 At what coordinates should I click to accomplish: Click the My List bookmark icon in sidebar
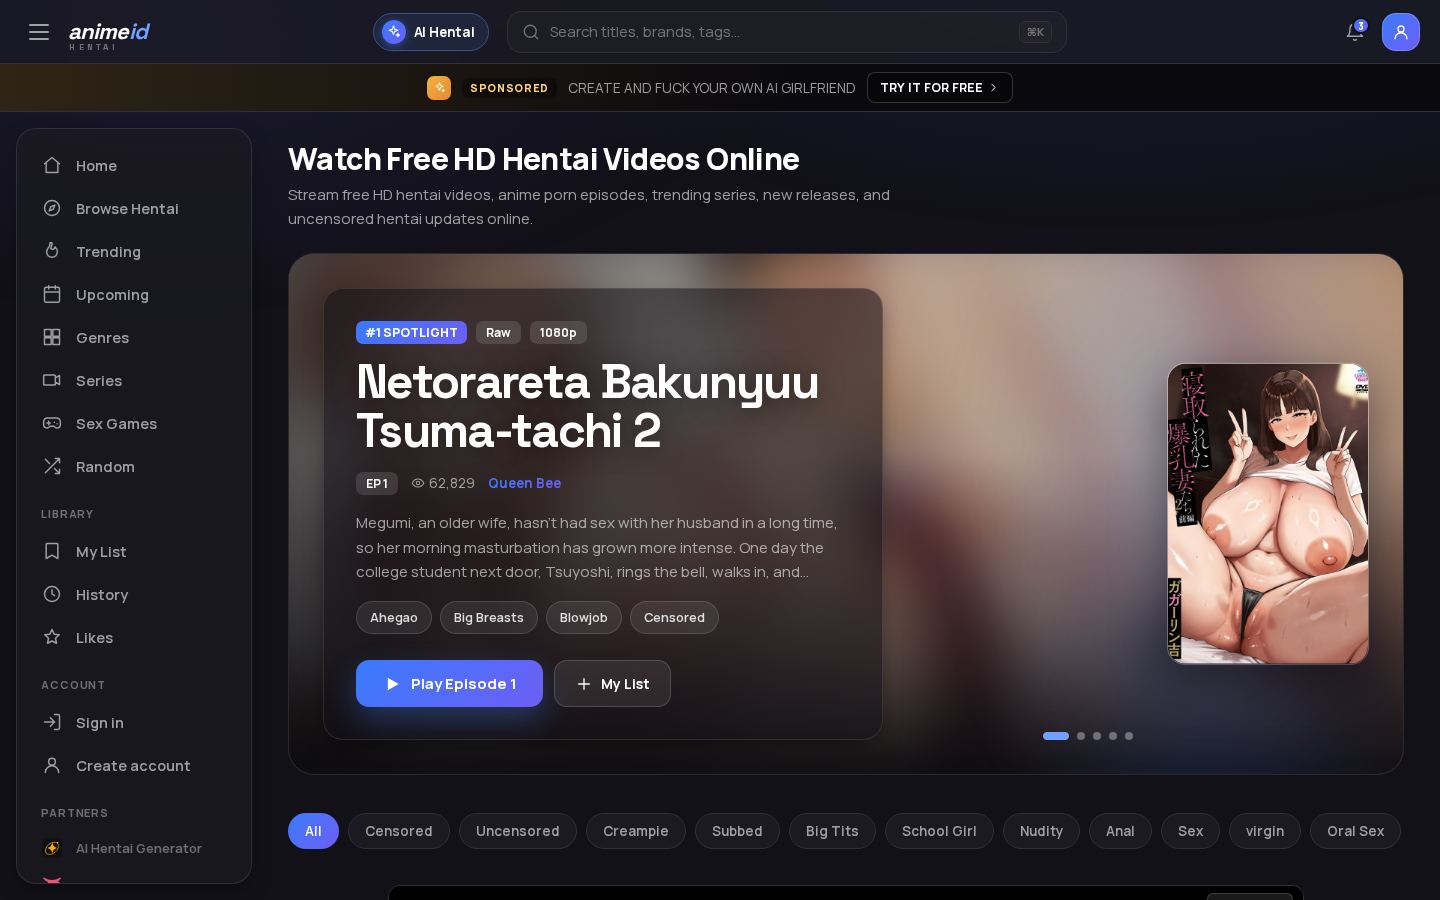tap(52, 551)
